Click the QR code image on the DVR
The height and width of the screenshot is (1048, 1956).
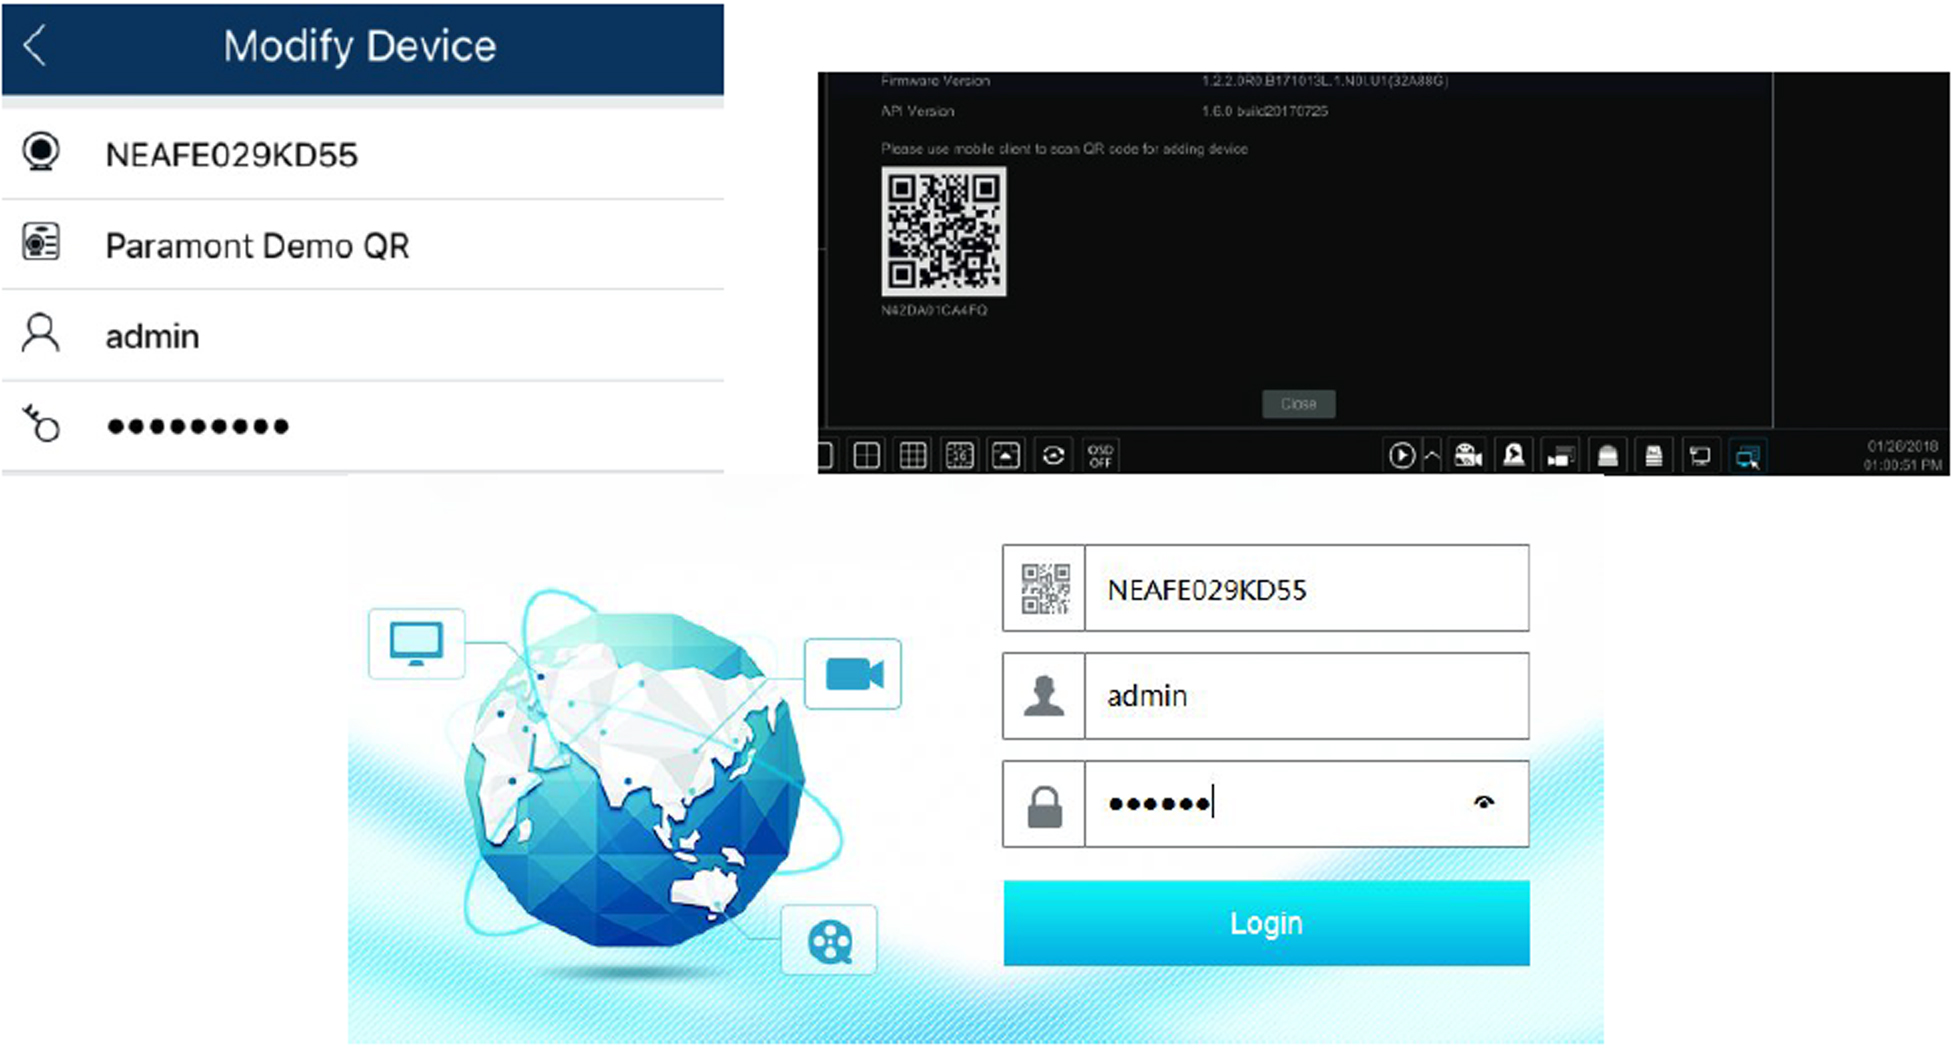click(943, 231)
